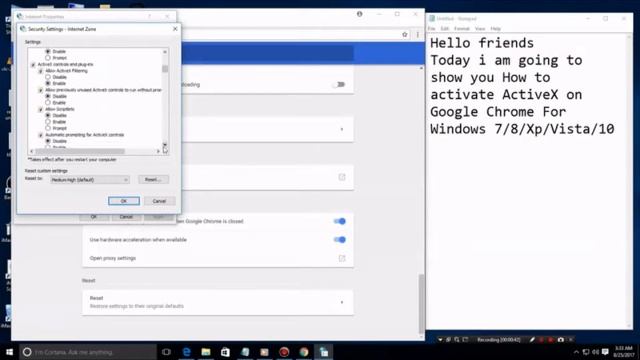Click OK in the Internet Properties window
The width and height of the screenshot is (640, 360).
point(94,217)
